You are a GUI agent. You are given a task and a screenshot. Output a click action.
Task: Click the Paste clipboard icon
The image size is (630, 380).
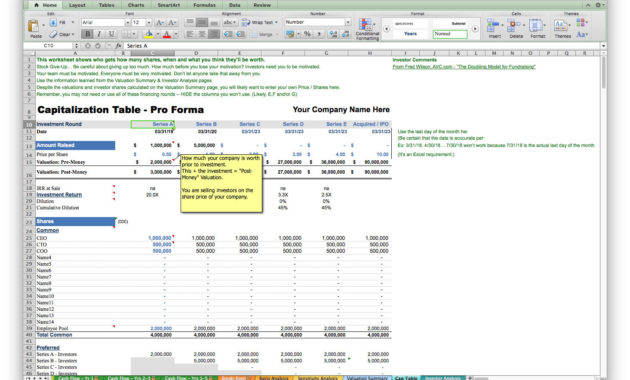34,27
